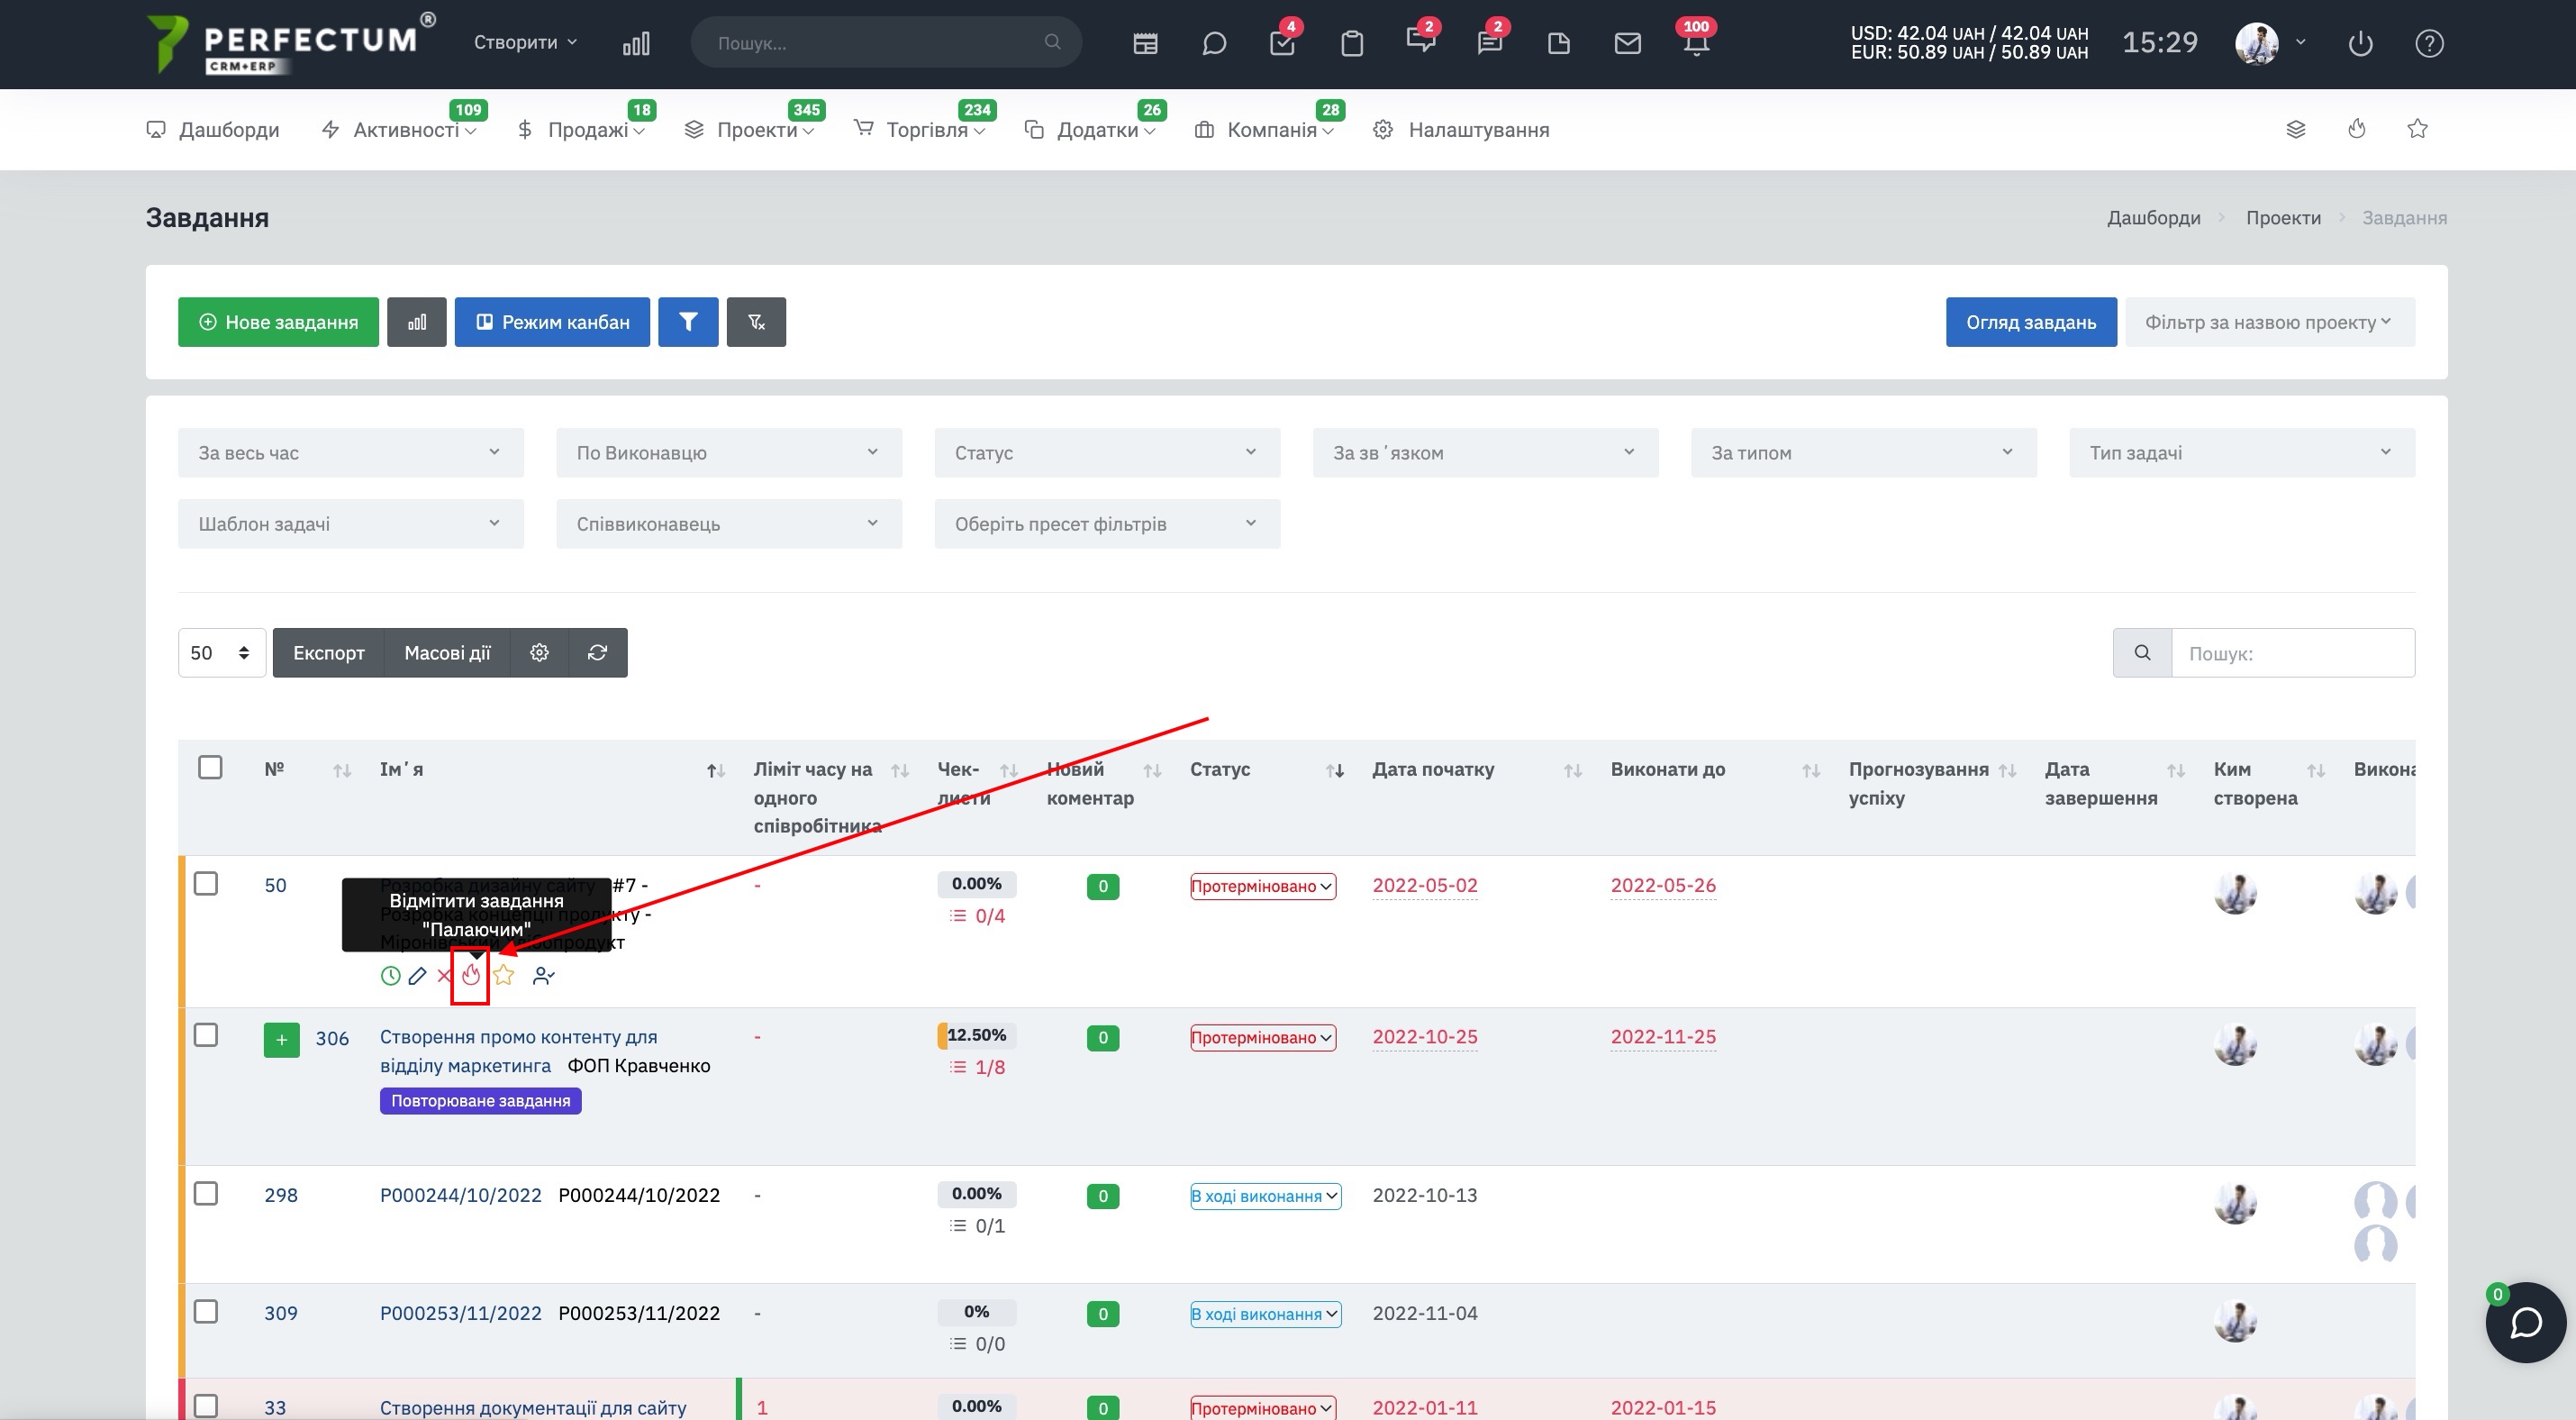Open the 'Тип задачі' filter dropdown
Screen dimensions: 2576x1420
(x=2242, y=453)
